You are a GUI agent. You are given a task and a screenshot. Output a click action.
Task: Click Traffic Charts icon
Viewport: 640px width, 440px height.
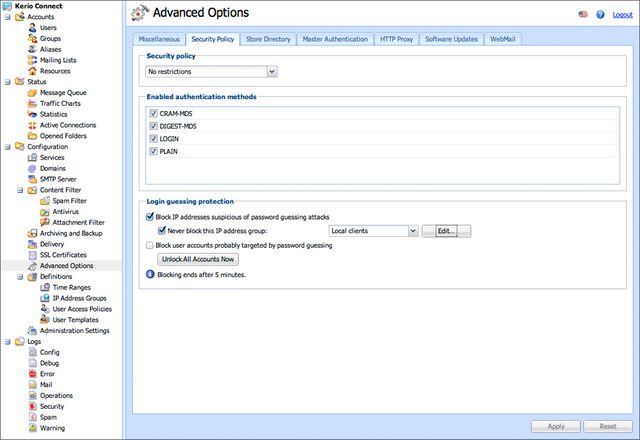[33, 103]
